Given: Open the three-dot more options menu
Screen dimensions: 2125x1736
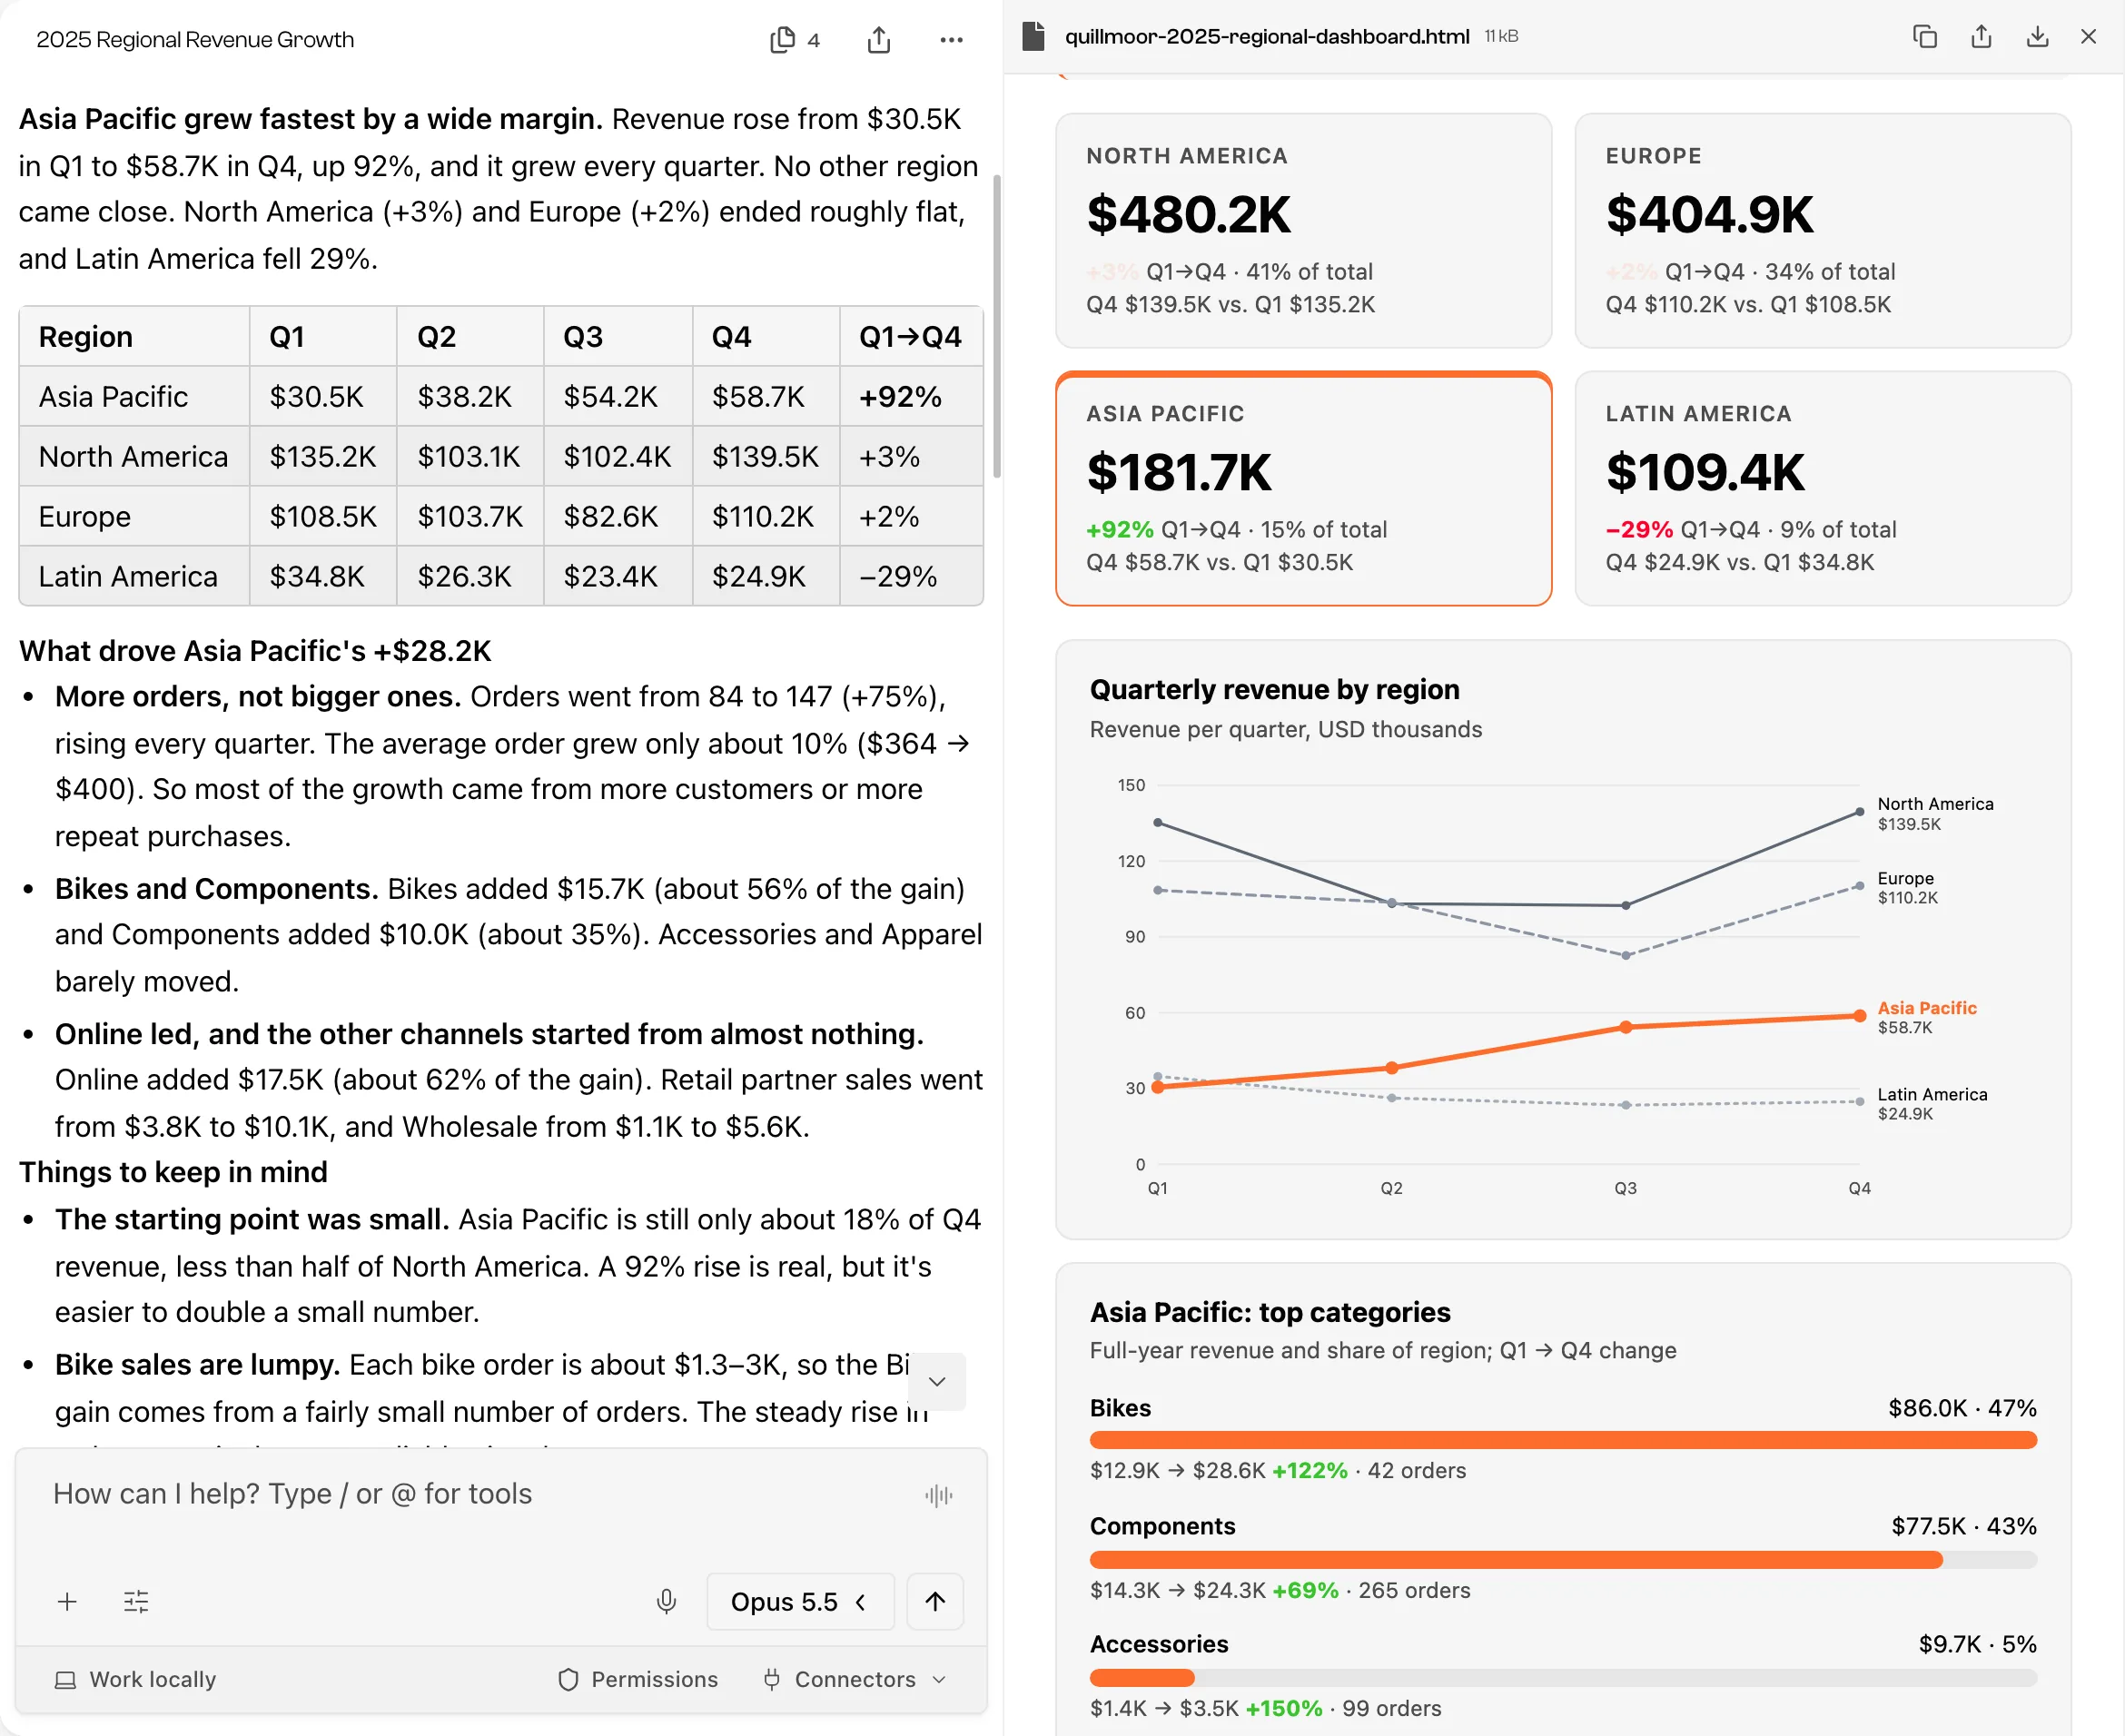Looking at the screenshot, I should coord(951,40).
